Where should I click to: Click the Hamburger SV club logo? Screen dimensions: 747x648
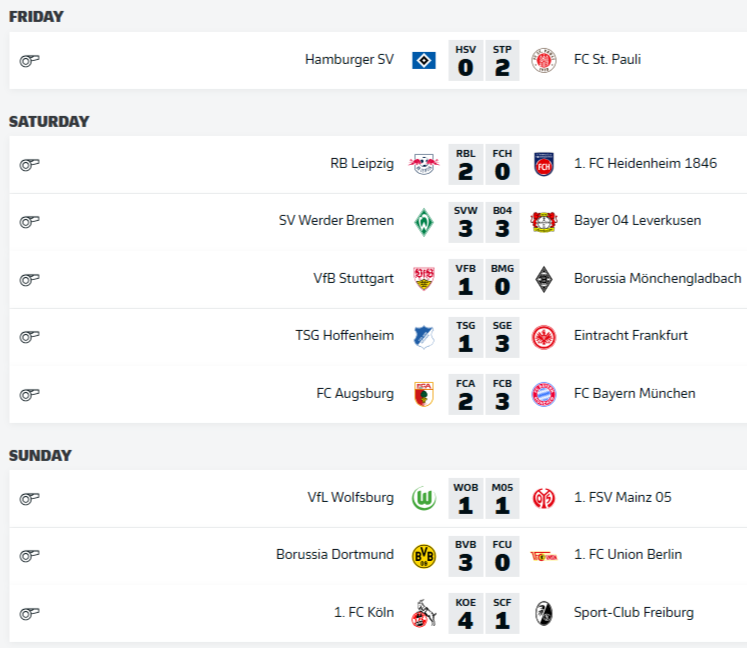[424, 60]
